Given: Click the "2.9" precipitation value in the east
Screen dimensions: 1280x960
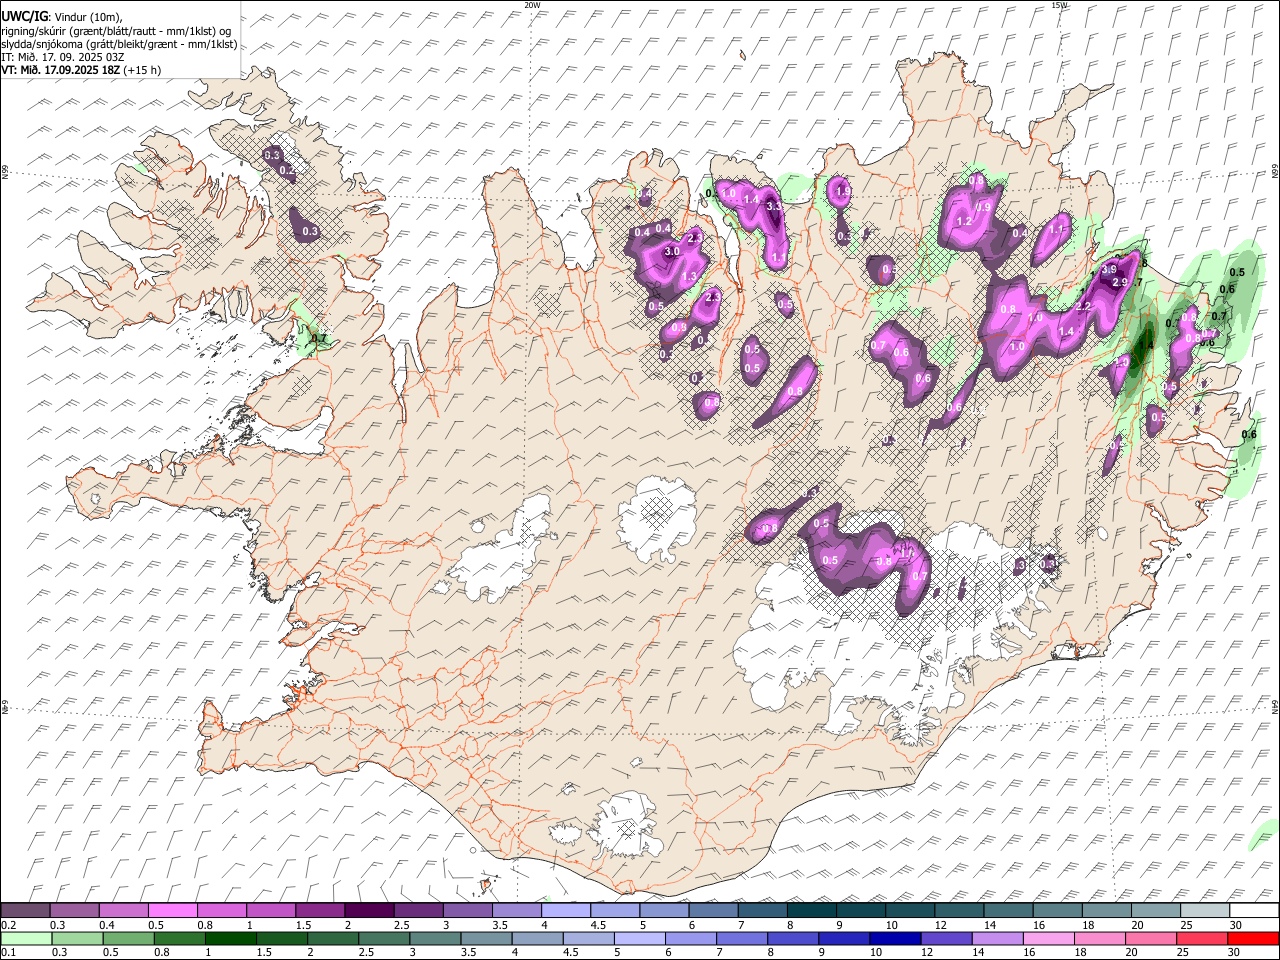Looking at the screenshot, I should (1120, 282).
